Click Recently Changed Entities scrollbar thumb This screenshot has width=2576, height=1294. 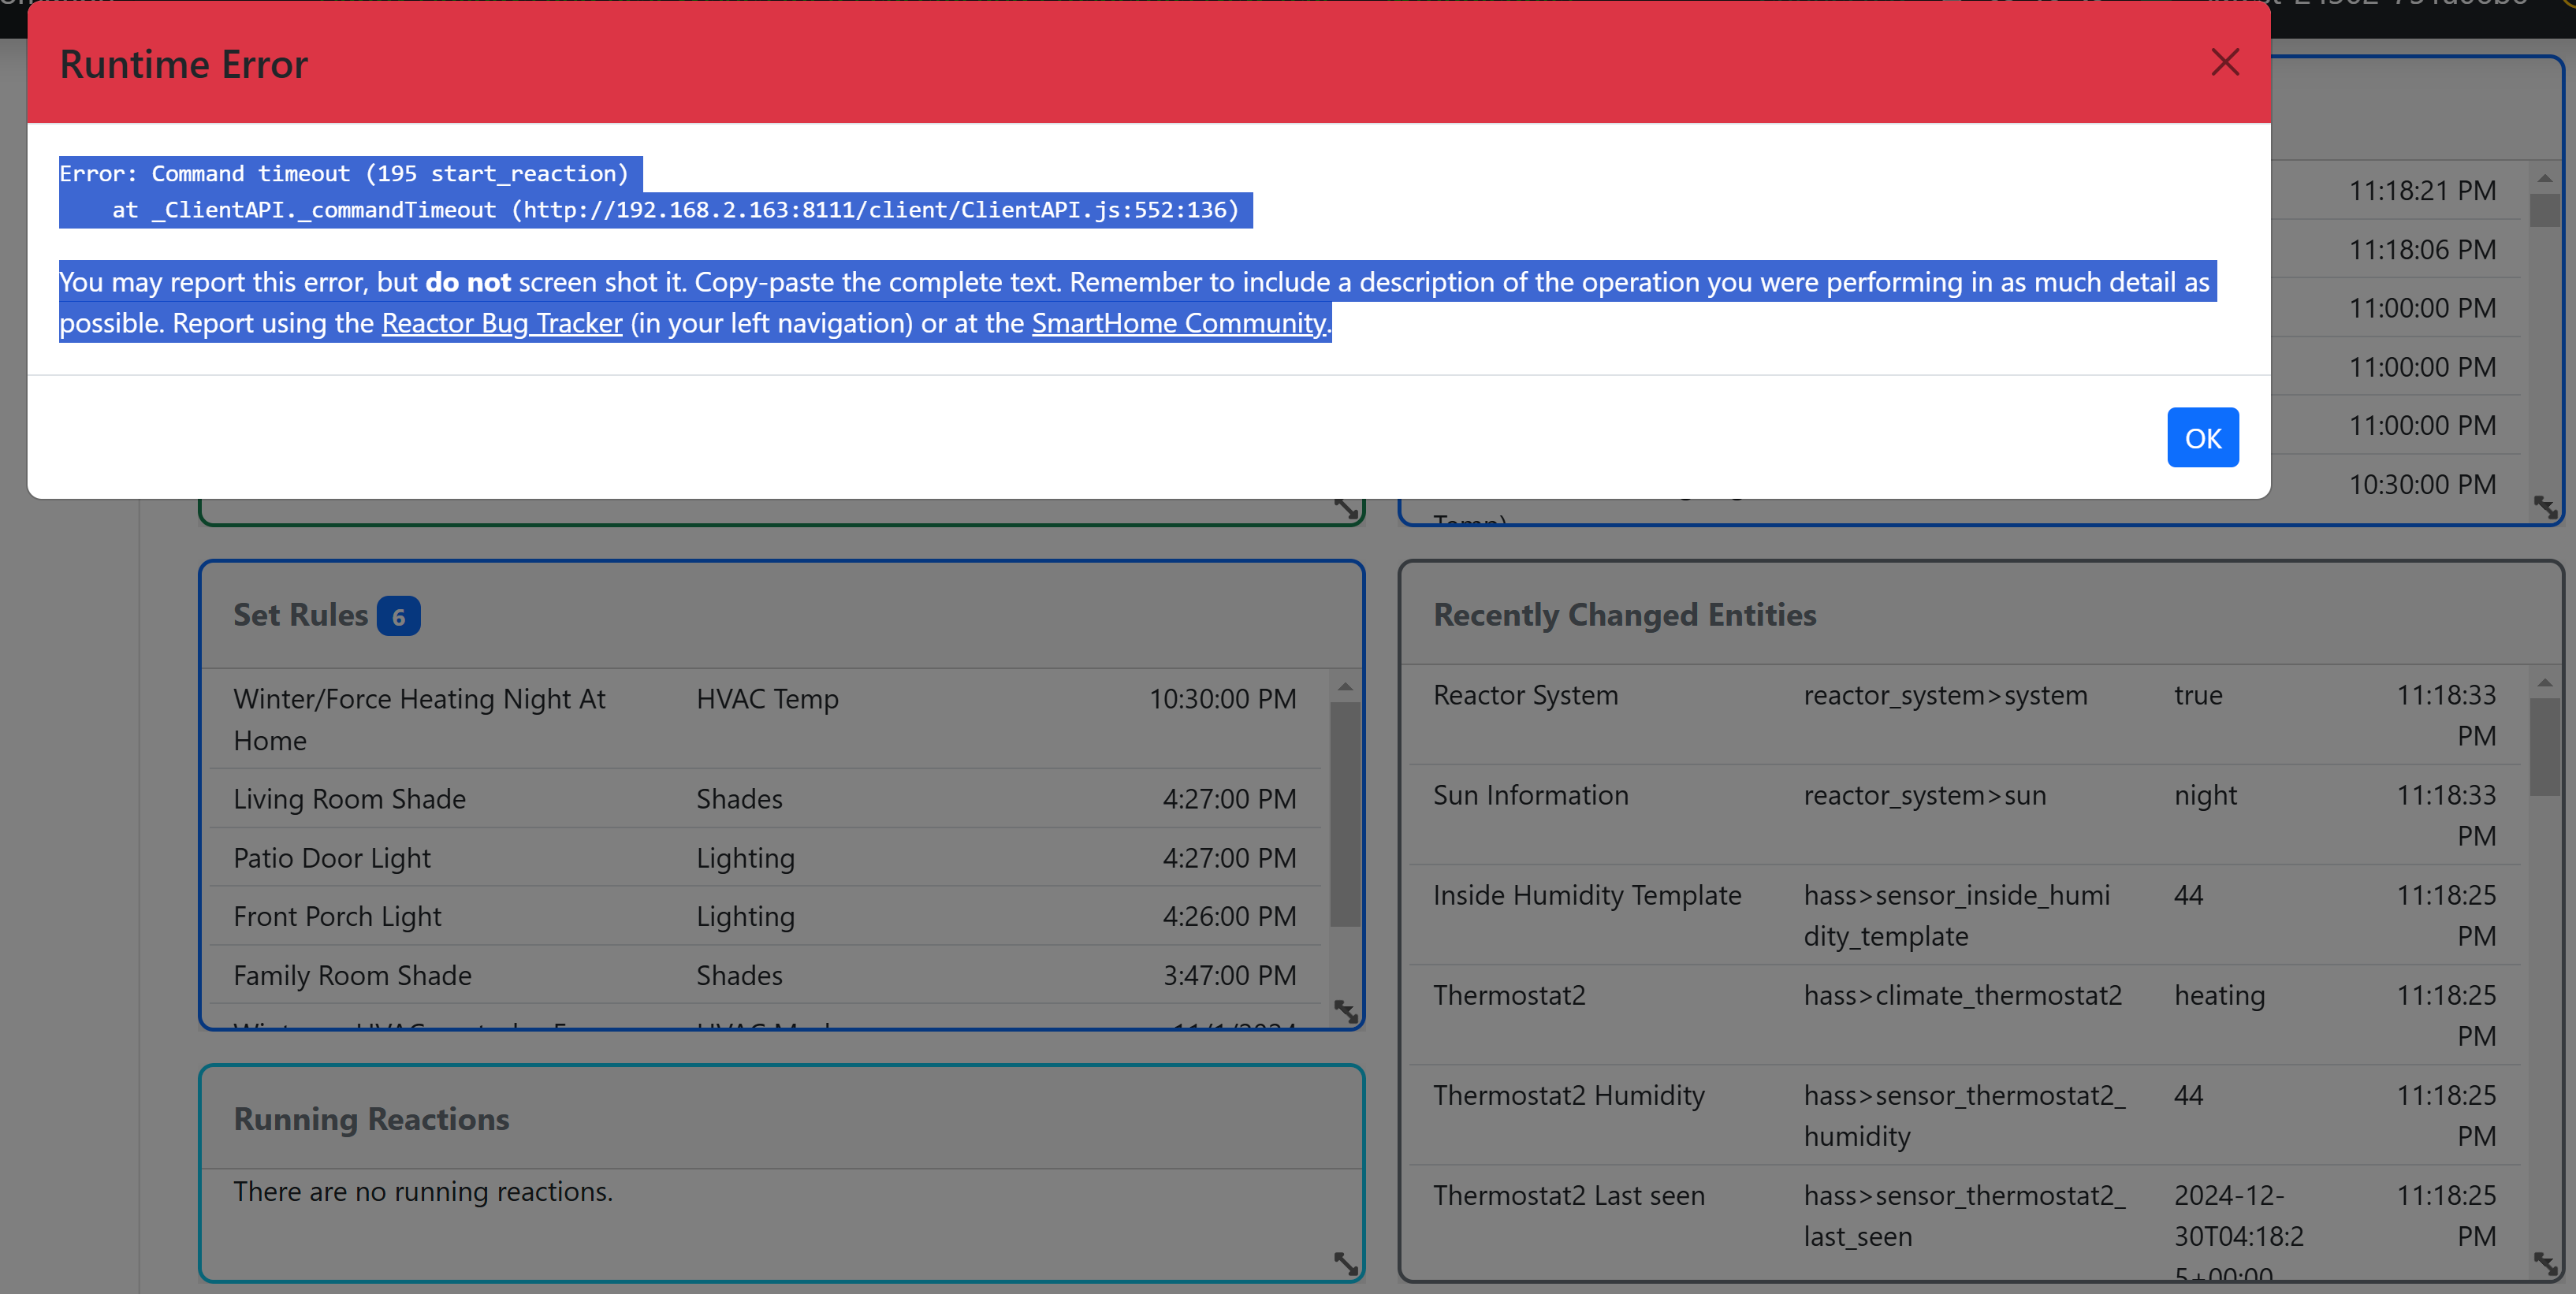[x=2545, y=746]
